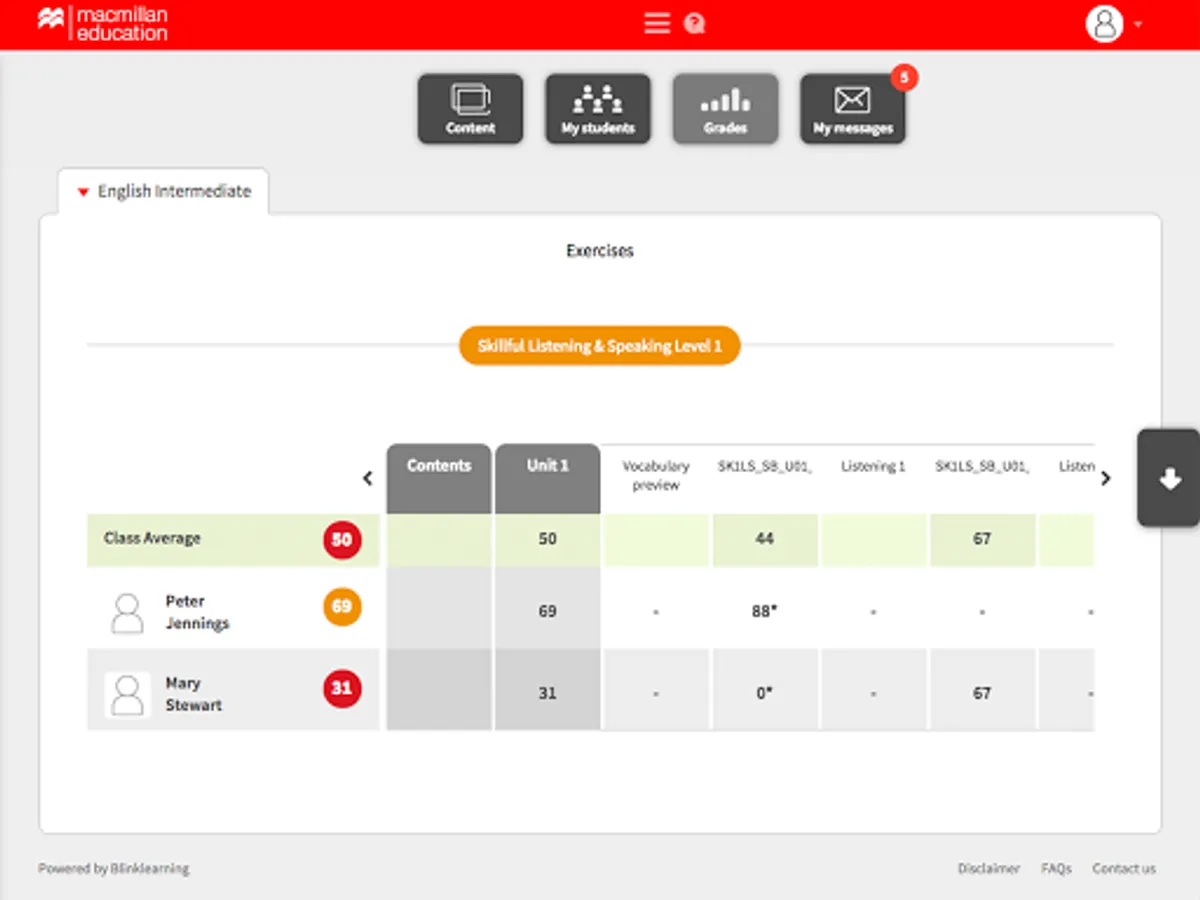Open My messages envelope icon
This screenshot has width=1200, height=900.
coord(853,109)
